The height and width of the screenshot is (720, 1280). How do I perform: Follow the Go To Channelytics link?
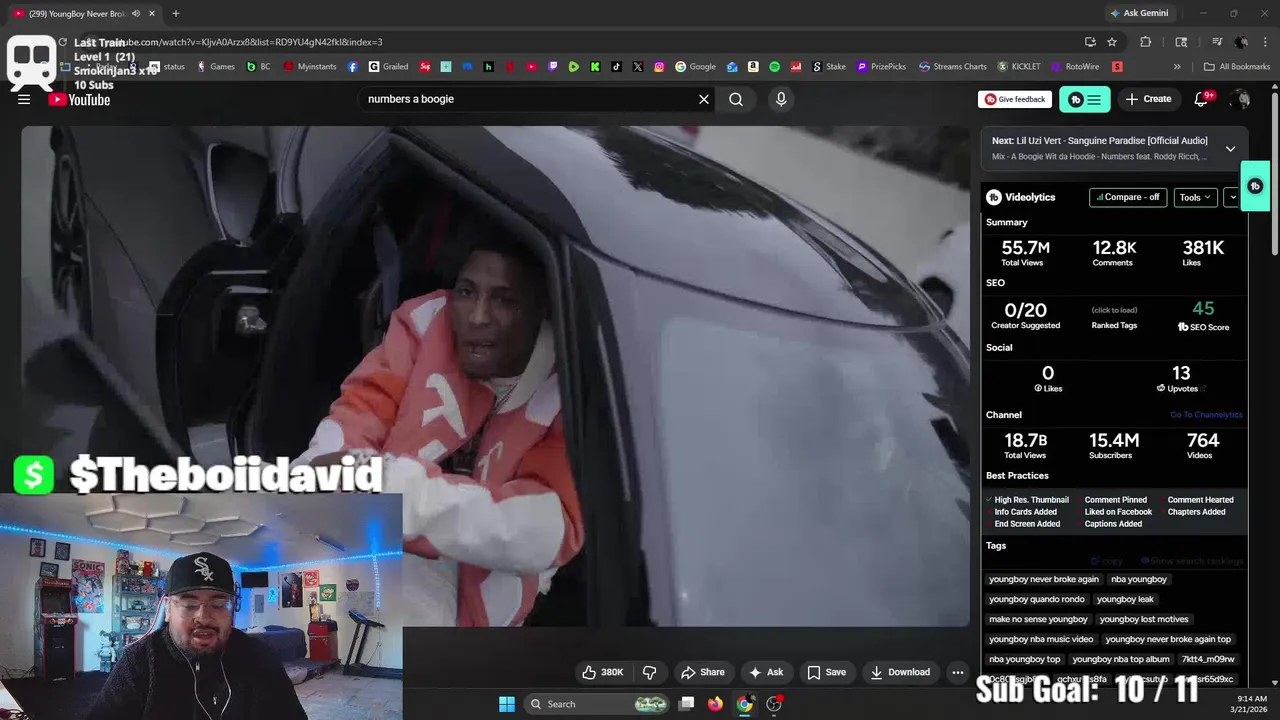1206,415
